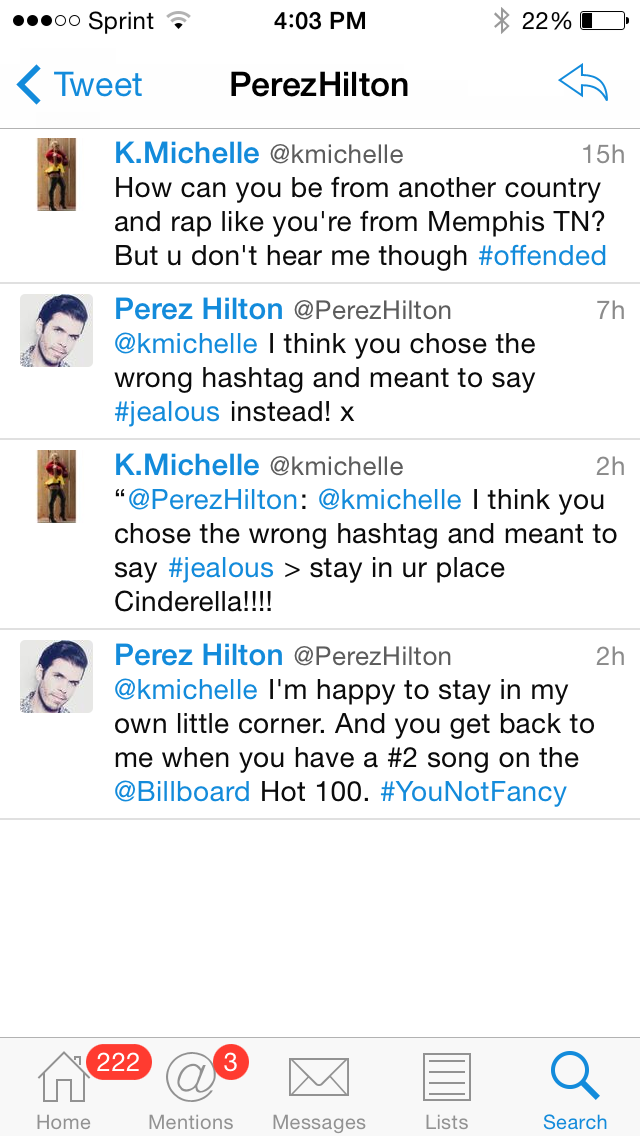This screenshot has height=1136, width=640.
Task: Go back using the Tweet chevron
Action: tap(80, 85)
